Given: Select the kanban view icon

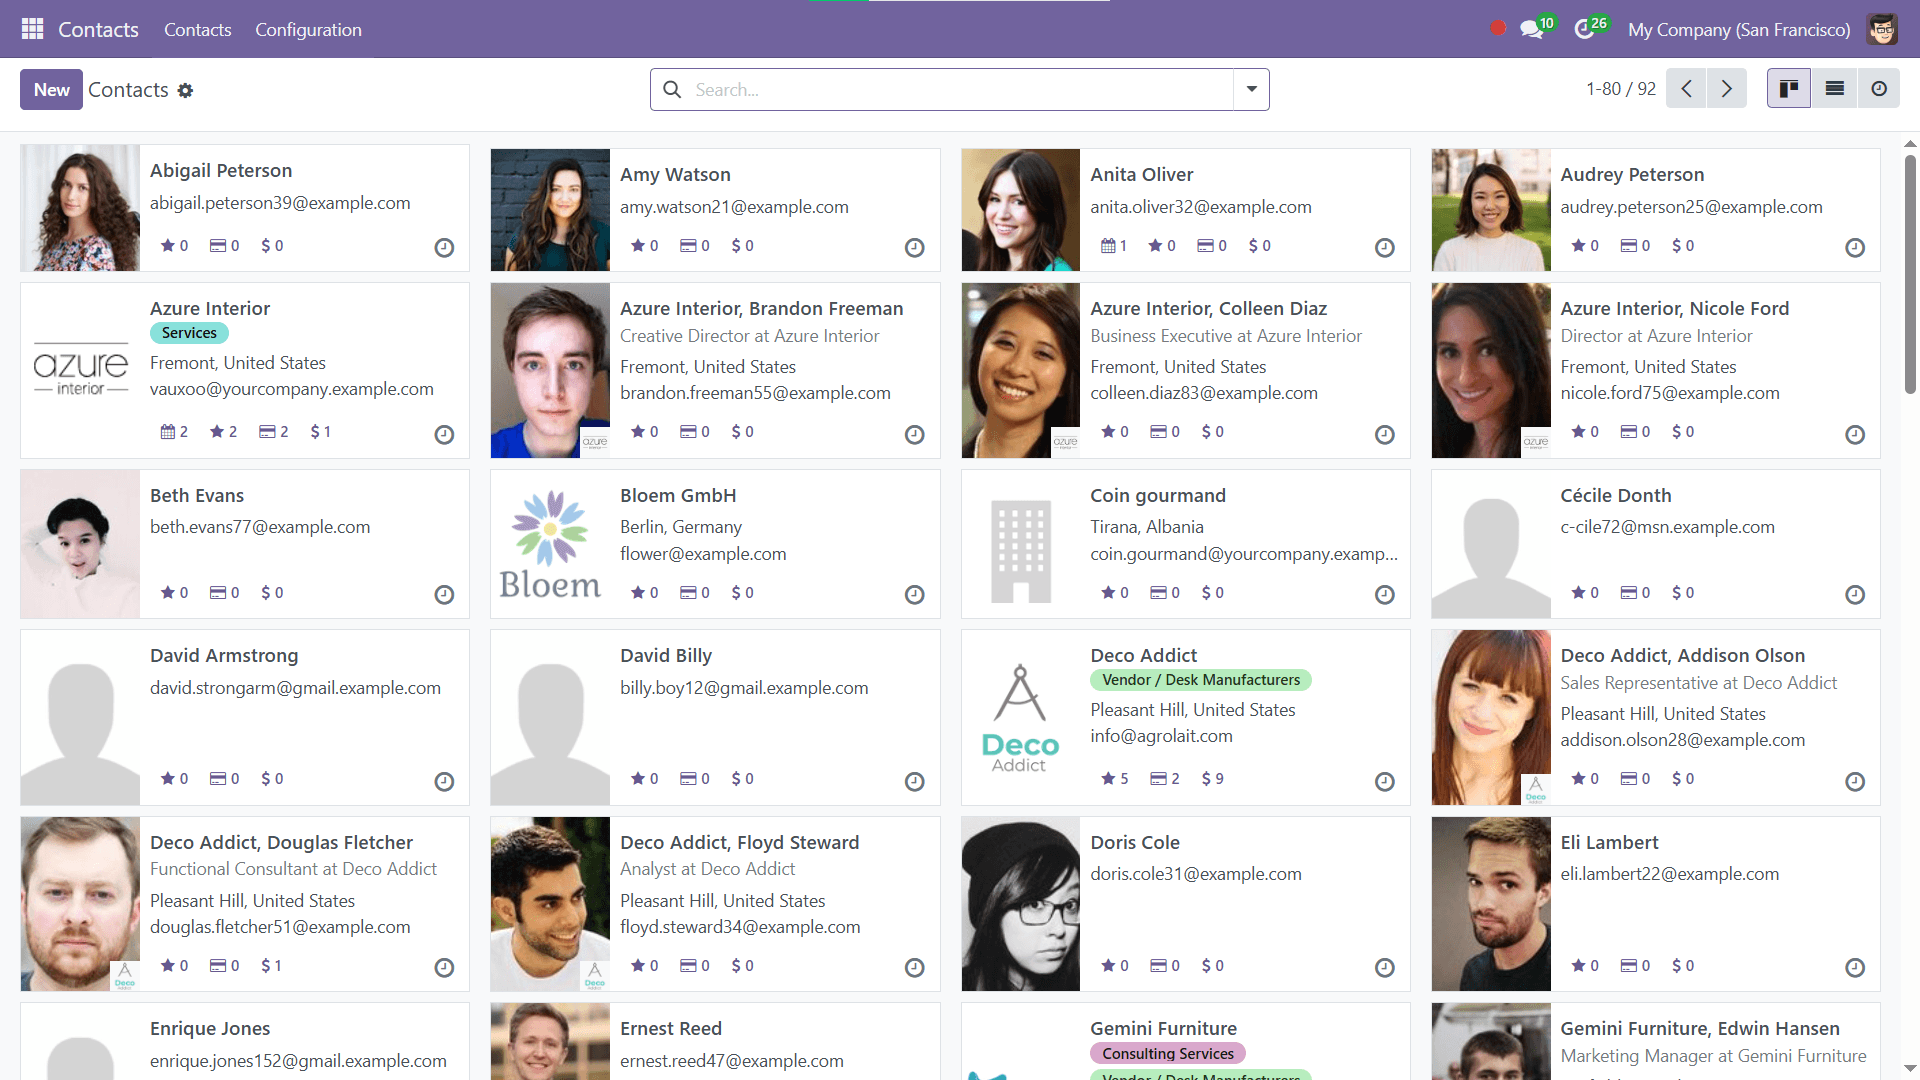Looking at the screenshot, I should [x=1789, y=88].
